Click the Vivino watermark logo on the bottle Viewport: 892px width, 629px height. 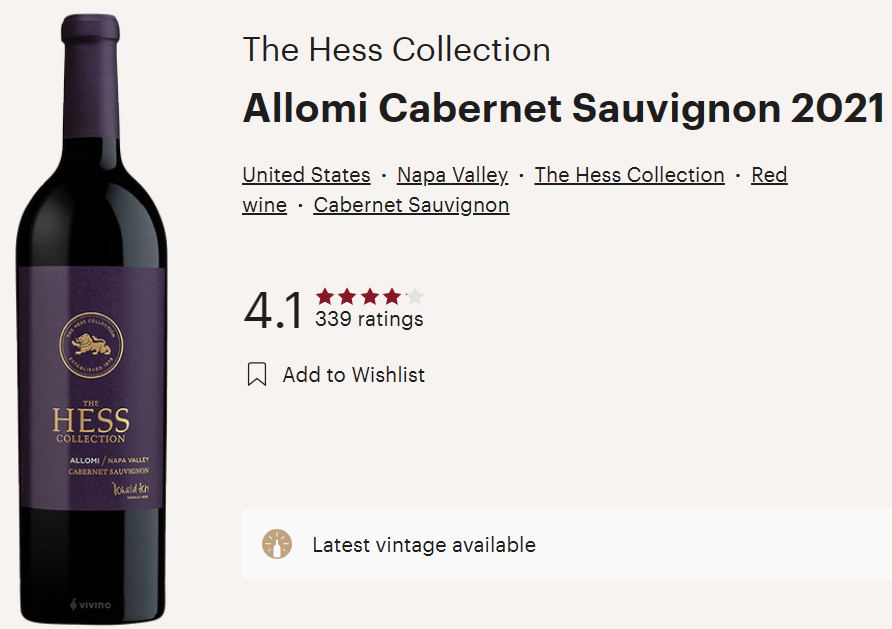click(91, 604)
